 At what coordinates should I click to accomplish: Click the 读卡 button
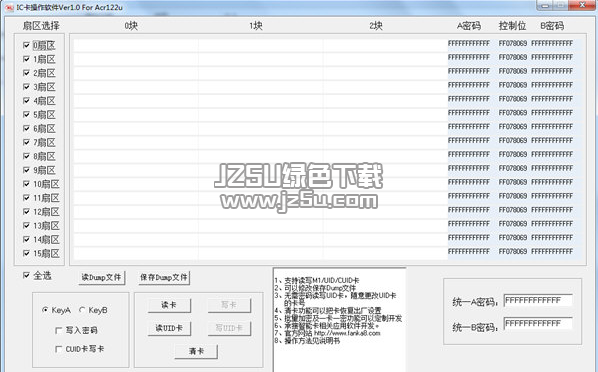[x=169, y=305]
